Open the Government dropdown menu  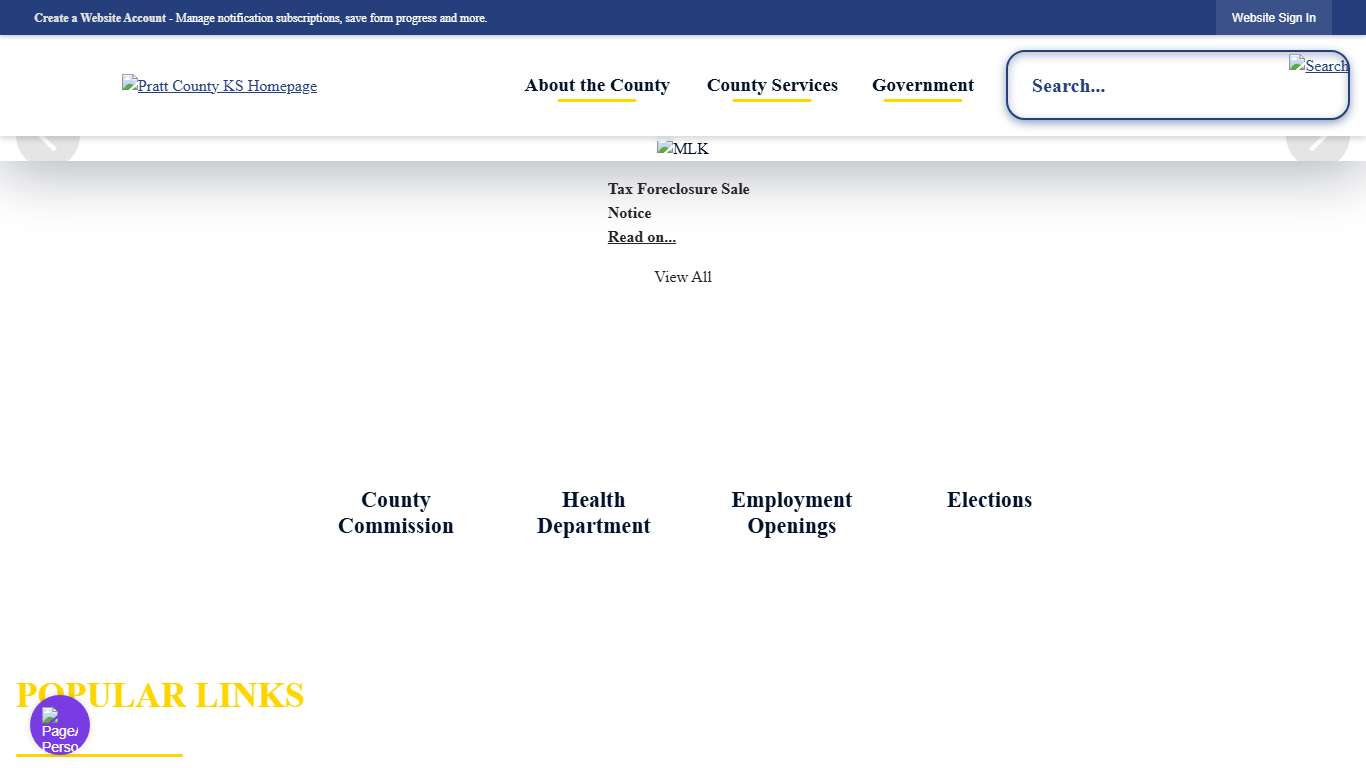pyautogui.click(x=922, y=86)
